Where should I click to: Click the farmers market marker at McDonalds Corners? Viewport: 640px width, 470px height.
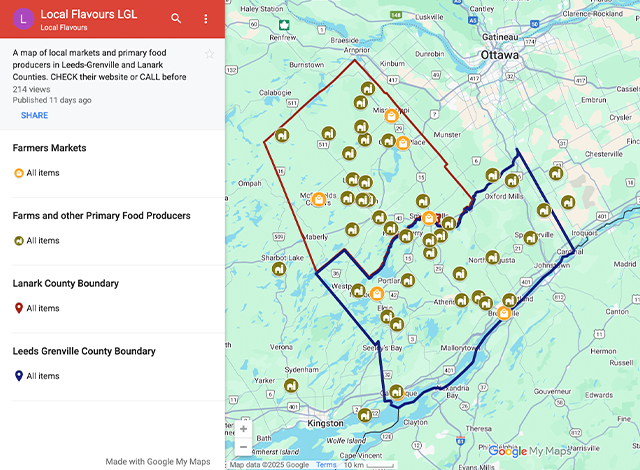[318, 200]
